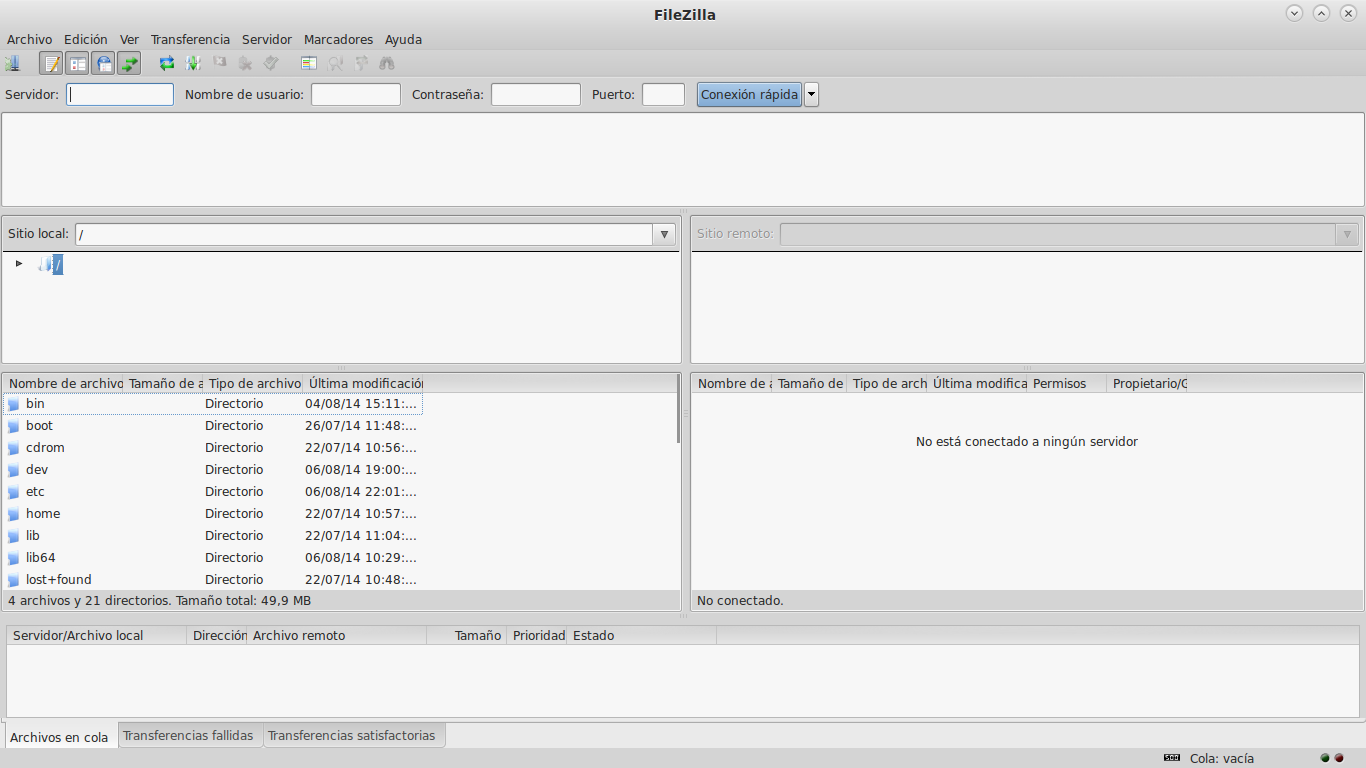
Task: Select the boot directory row
Action: point(213,426)
